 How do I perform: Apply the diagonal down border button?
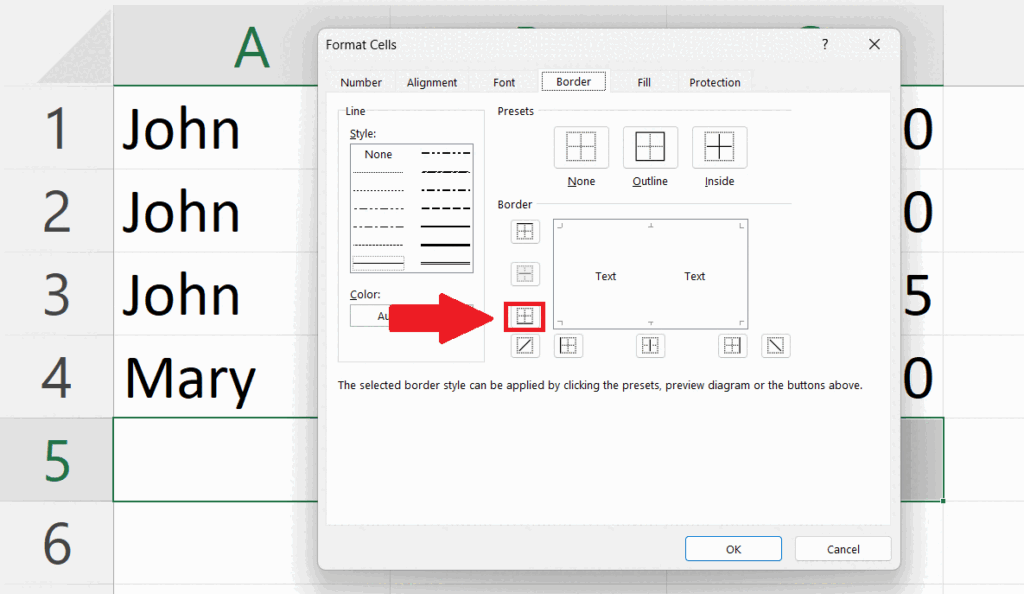[x=775, y=345]
